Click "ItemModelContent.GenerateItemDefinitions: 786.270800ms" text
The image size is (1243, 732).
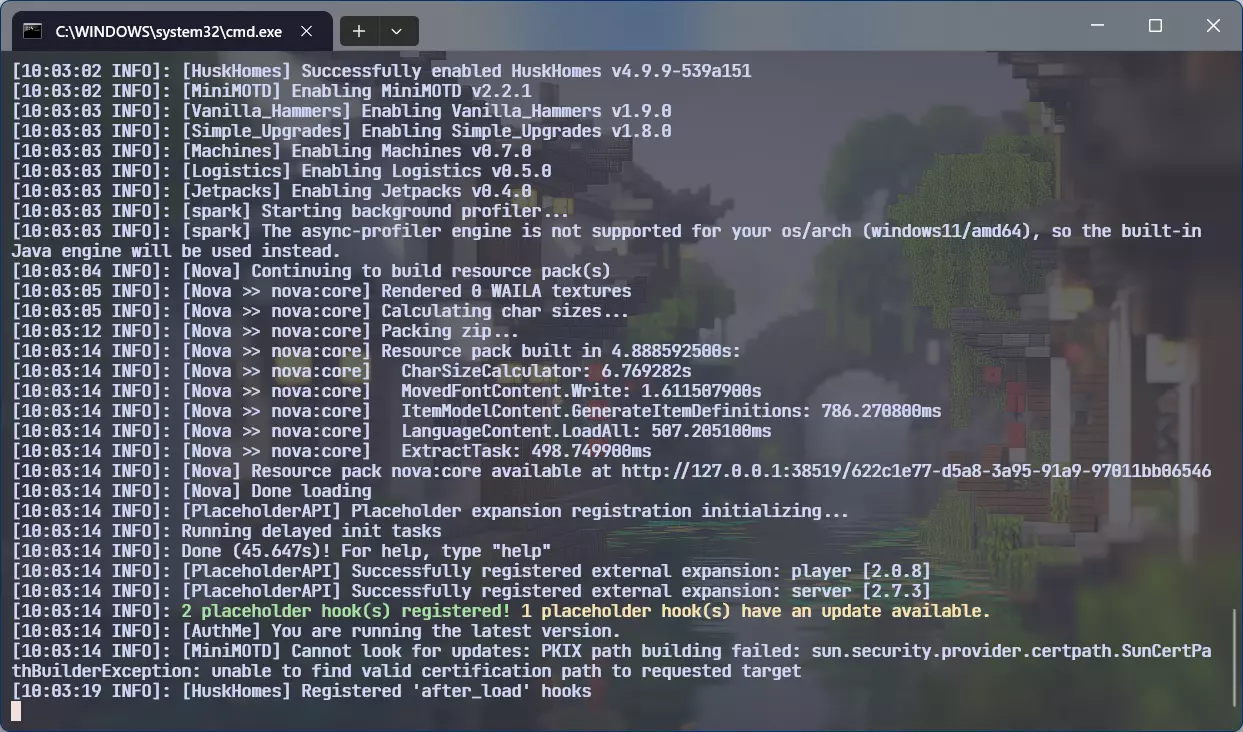(671, 411)
